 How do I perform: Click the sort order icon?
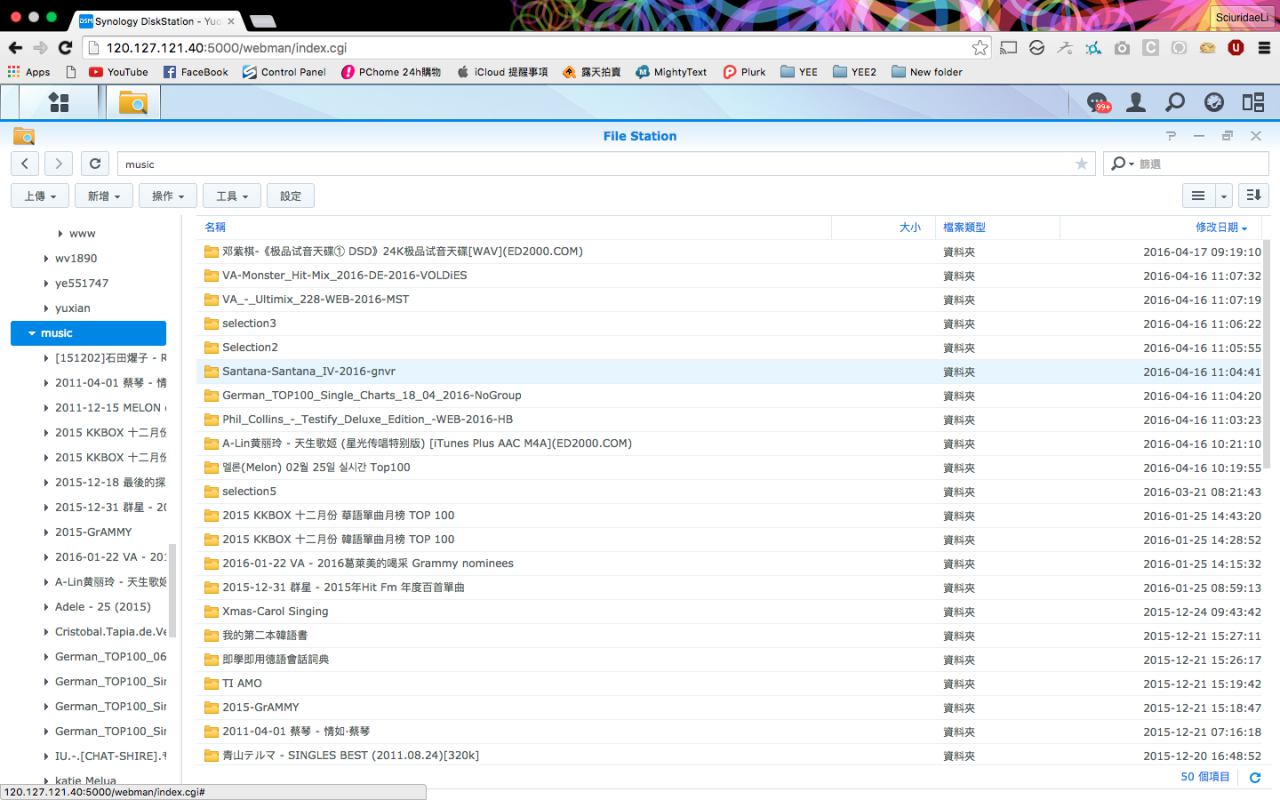pos(1253,196)
